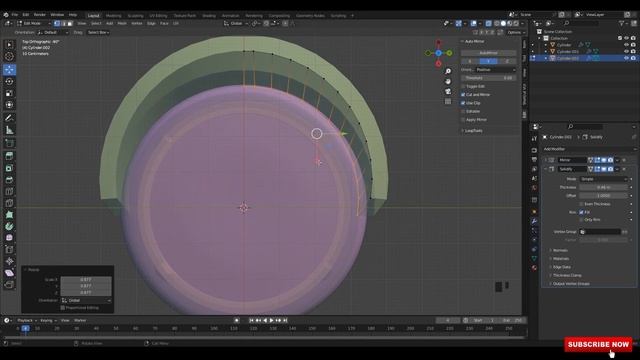Check the Only Rim option
The width and height of the screenshot is (640, 360).
[581, 220]
